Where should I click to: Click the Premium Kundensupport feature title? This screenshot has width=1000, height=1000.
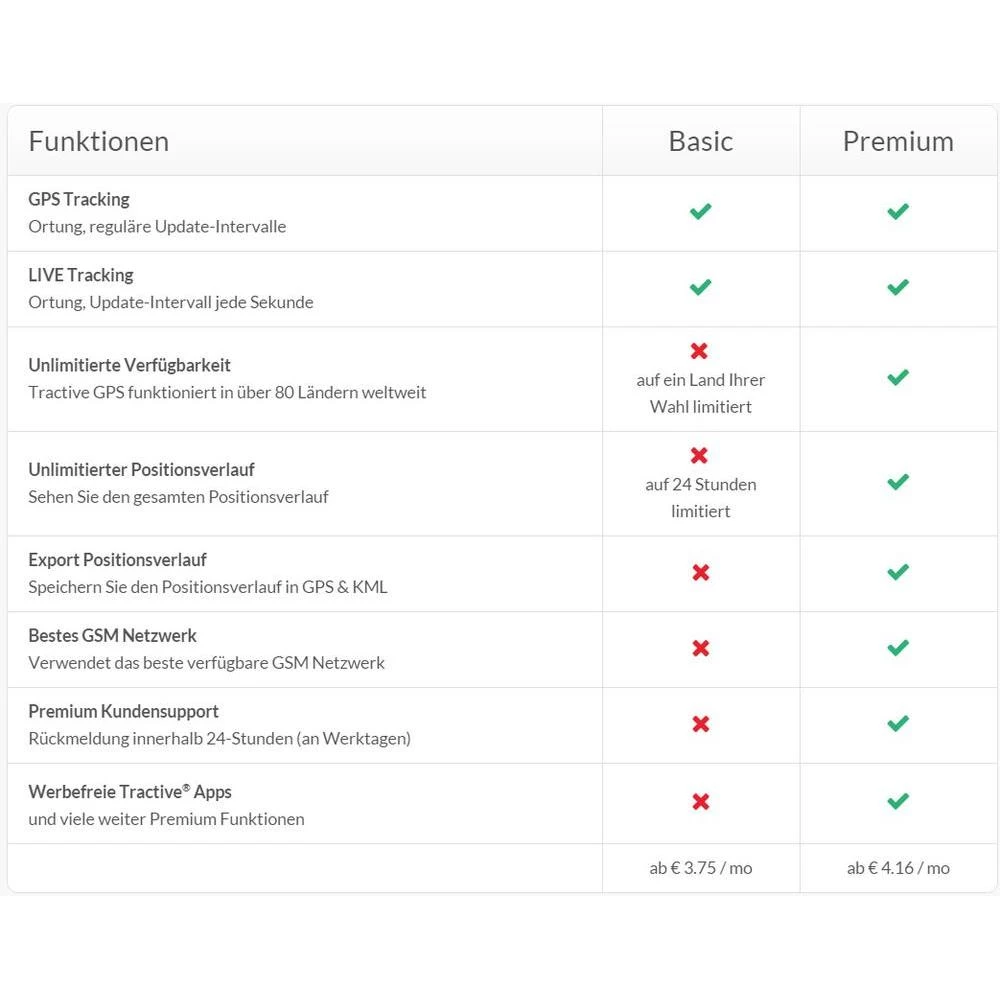[123, 712]
